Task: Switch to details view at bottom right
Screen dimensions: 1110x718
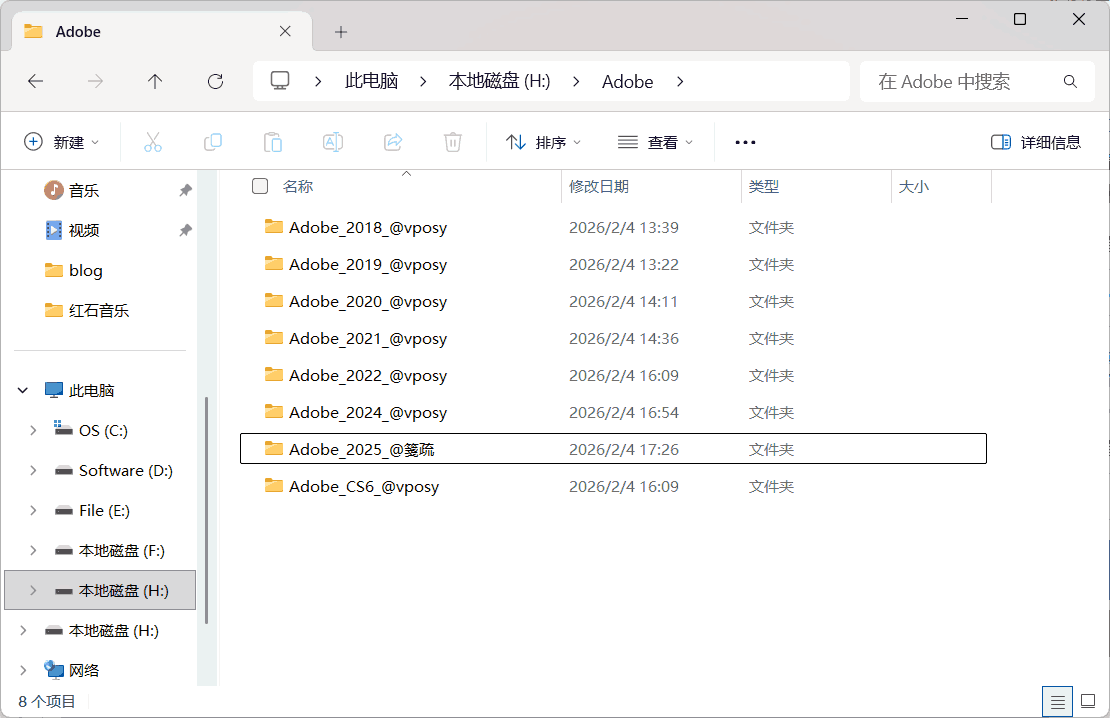Action: pyautogui.click(x=1057, y=701)
